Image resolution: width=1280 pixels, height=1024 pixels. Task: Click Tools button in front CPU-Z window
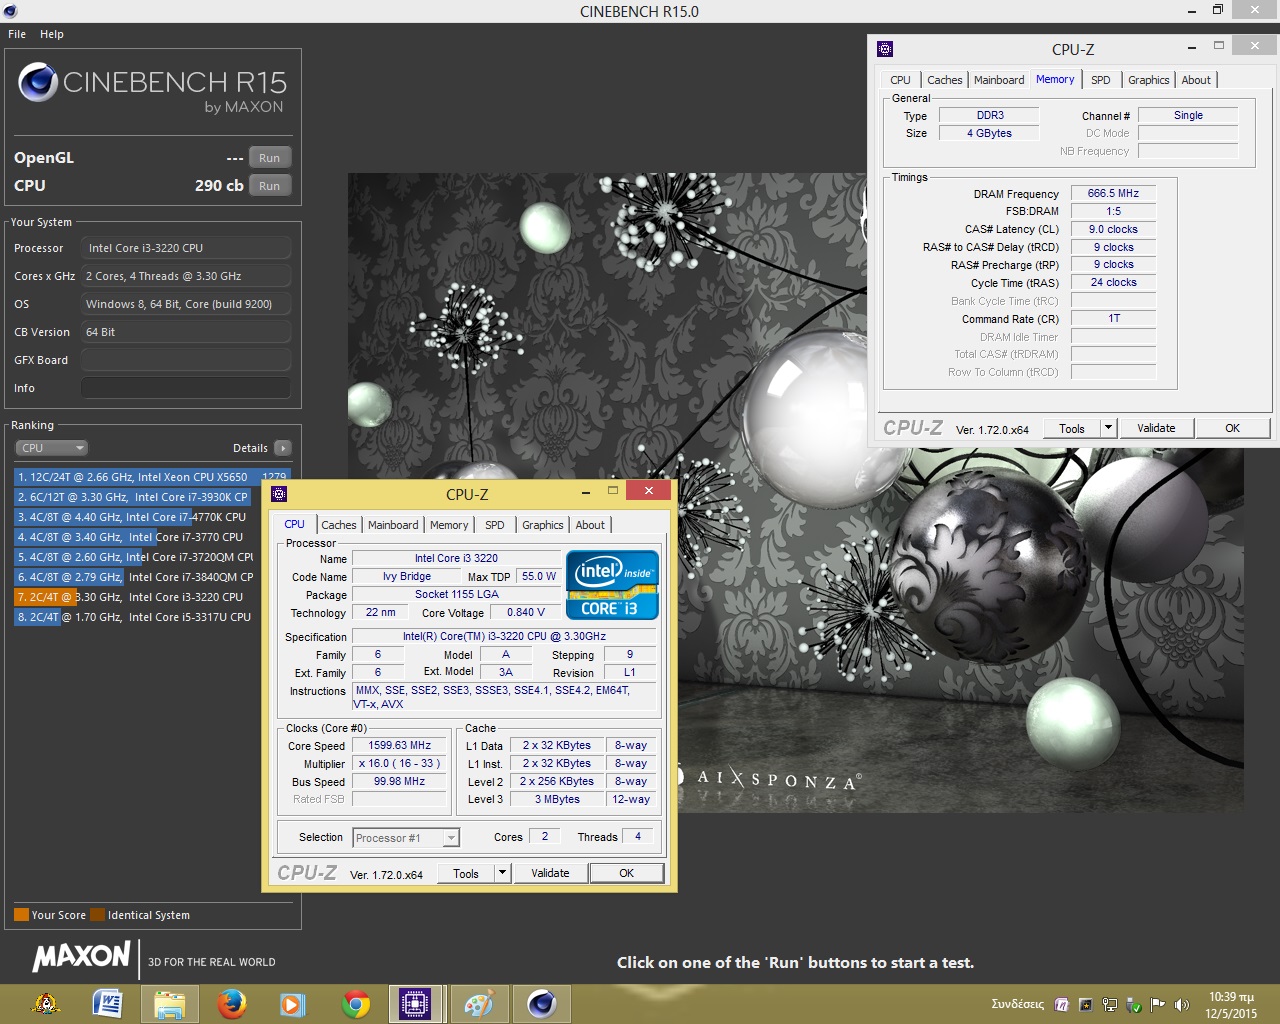click(x=466, y=873)
